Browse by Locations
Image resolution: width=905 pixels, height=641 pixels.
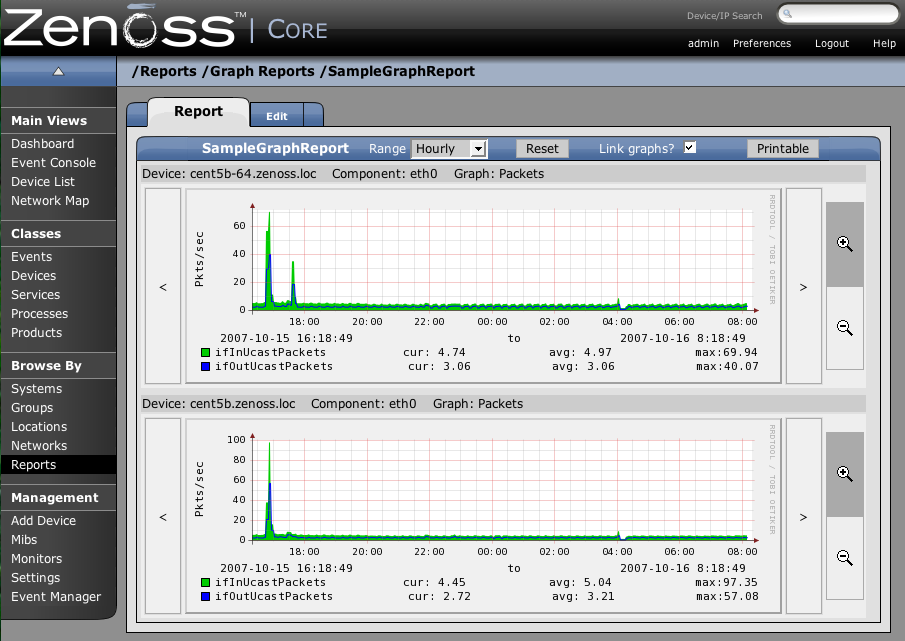39,427
